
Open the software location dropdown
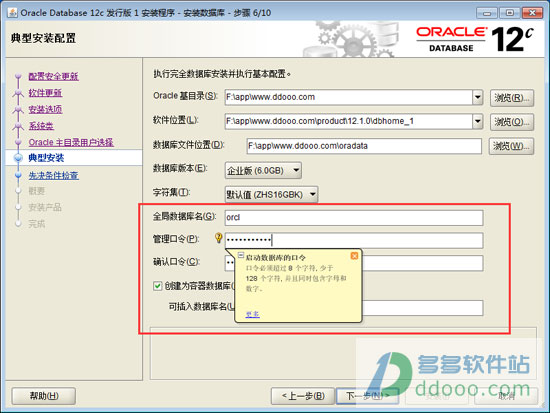(477, 121)
